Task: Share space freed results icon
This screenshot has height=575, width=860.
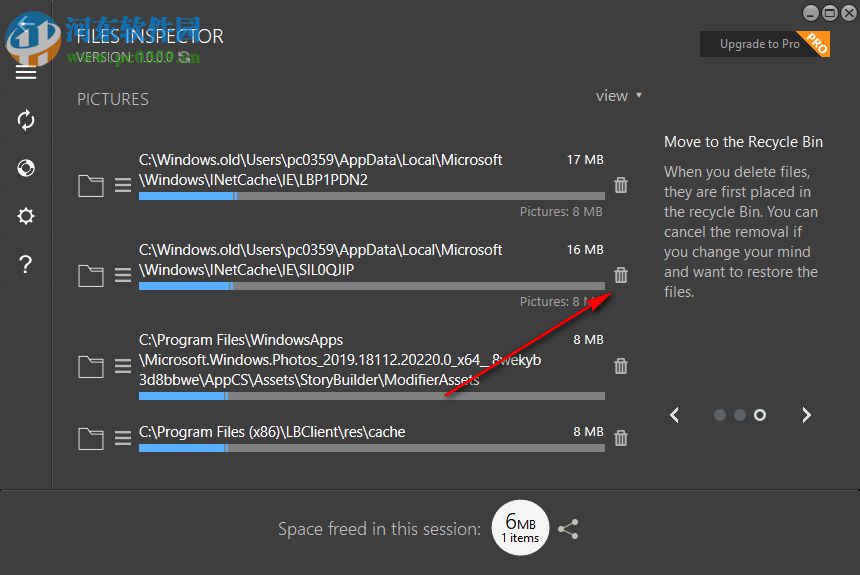Action: pos(568,529)
